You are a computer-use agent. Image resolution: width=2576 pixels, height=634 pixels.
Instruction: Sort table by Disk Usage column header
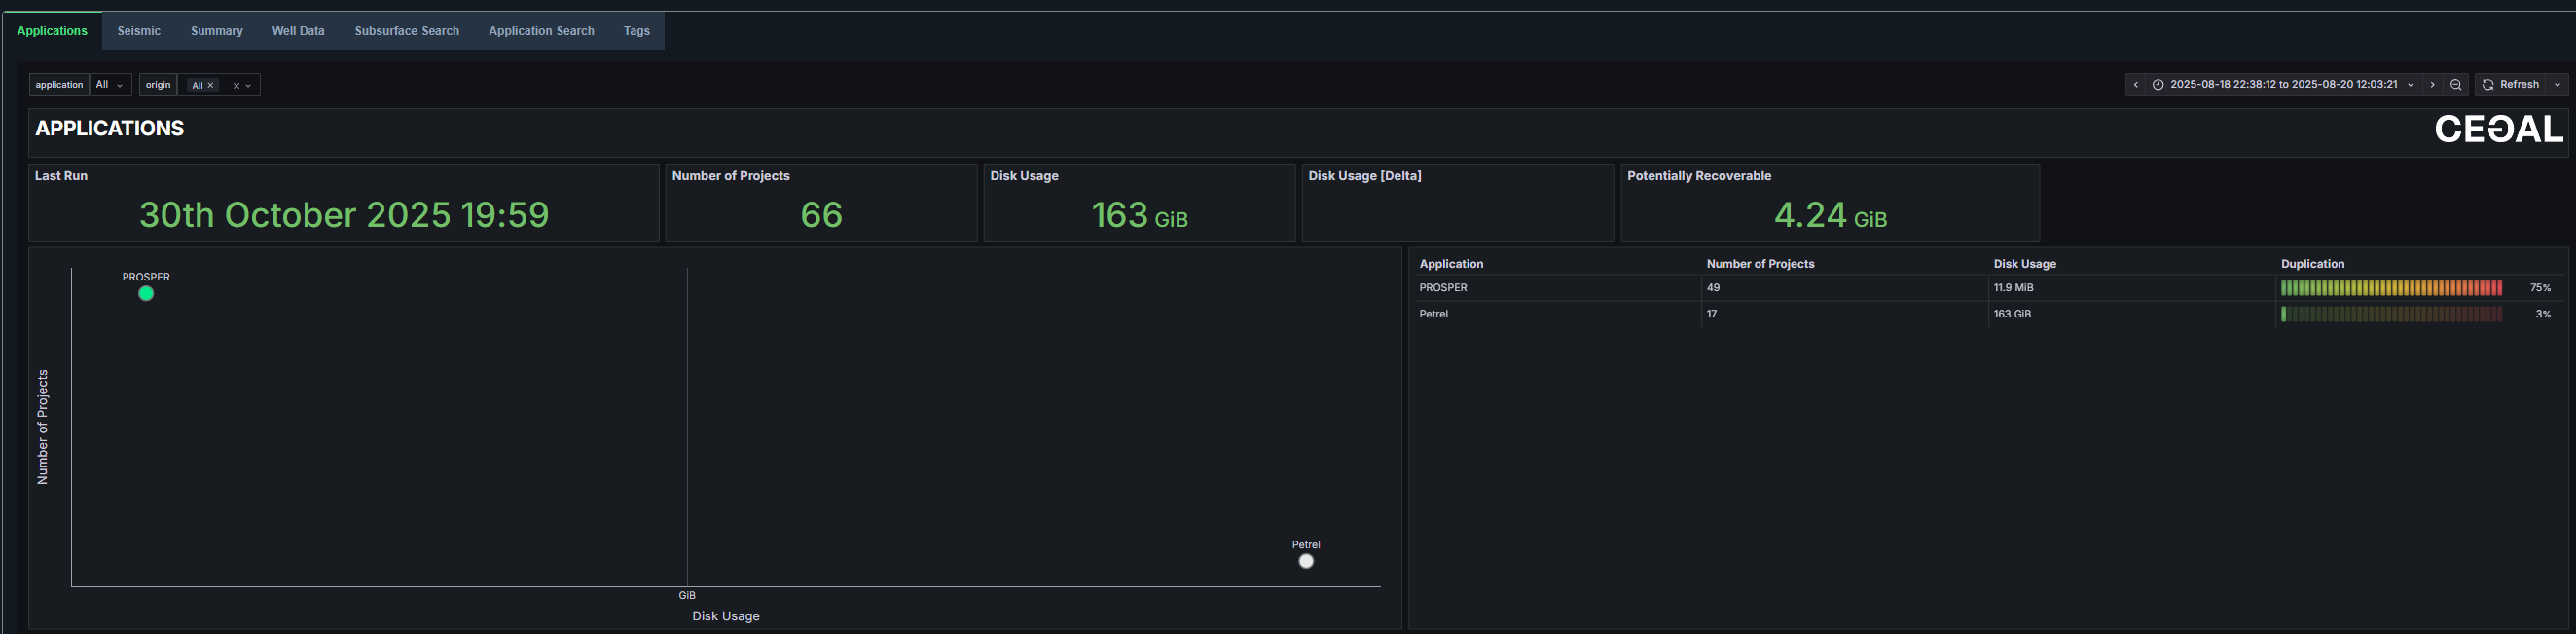[2024, 264]
